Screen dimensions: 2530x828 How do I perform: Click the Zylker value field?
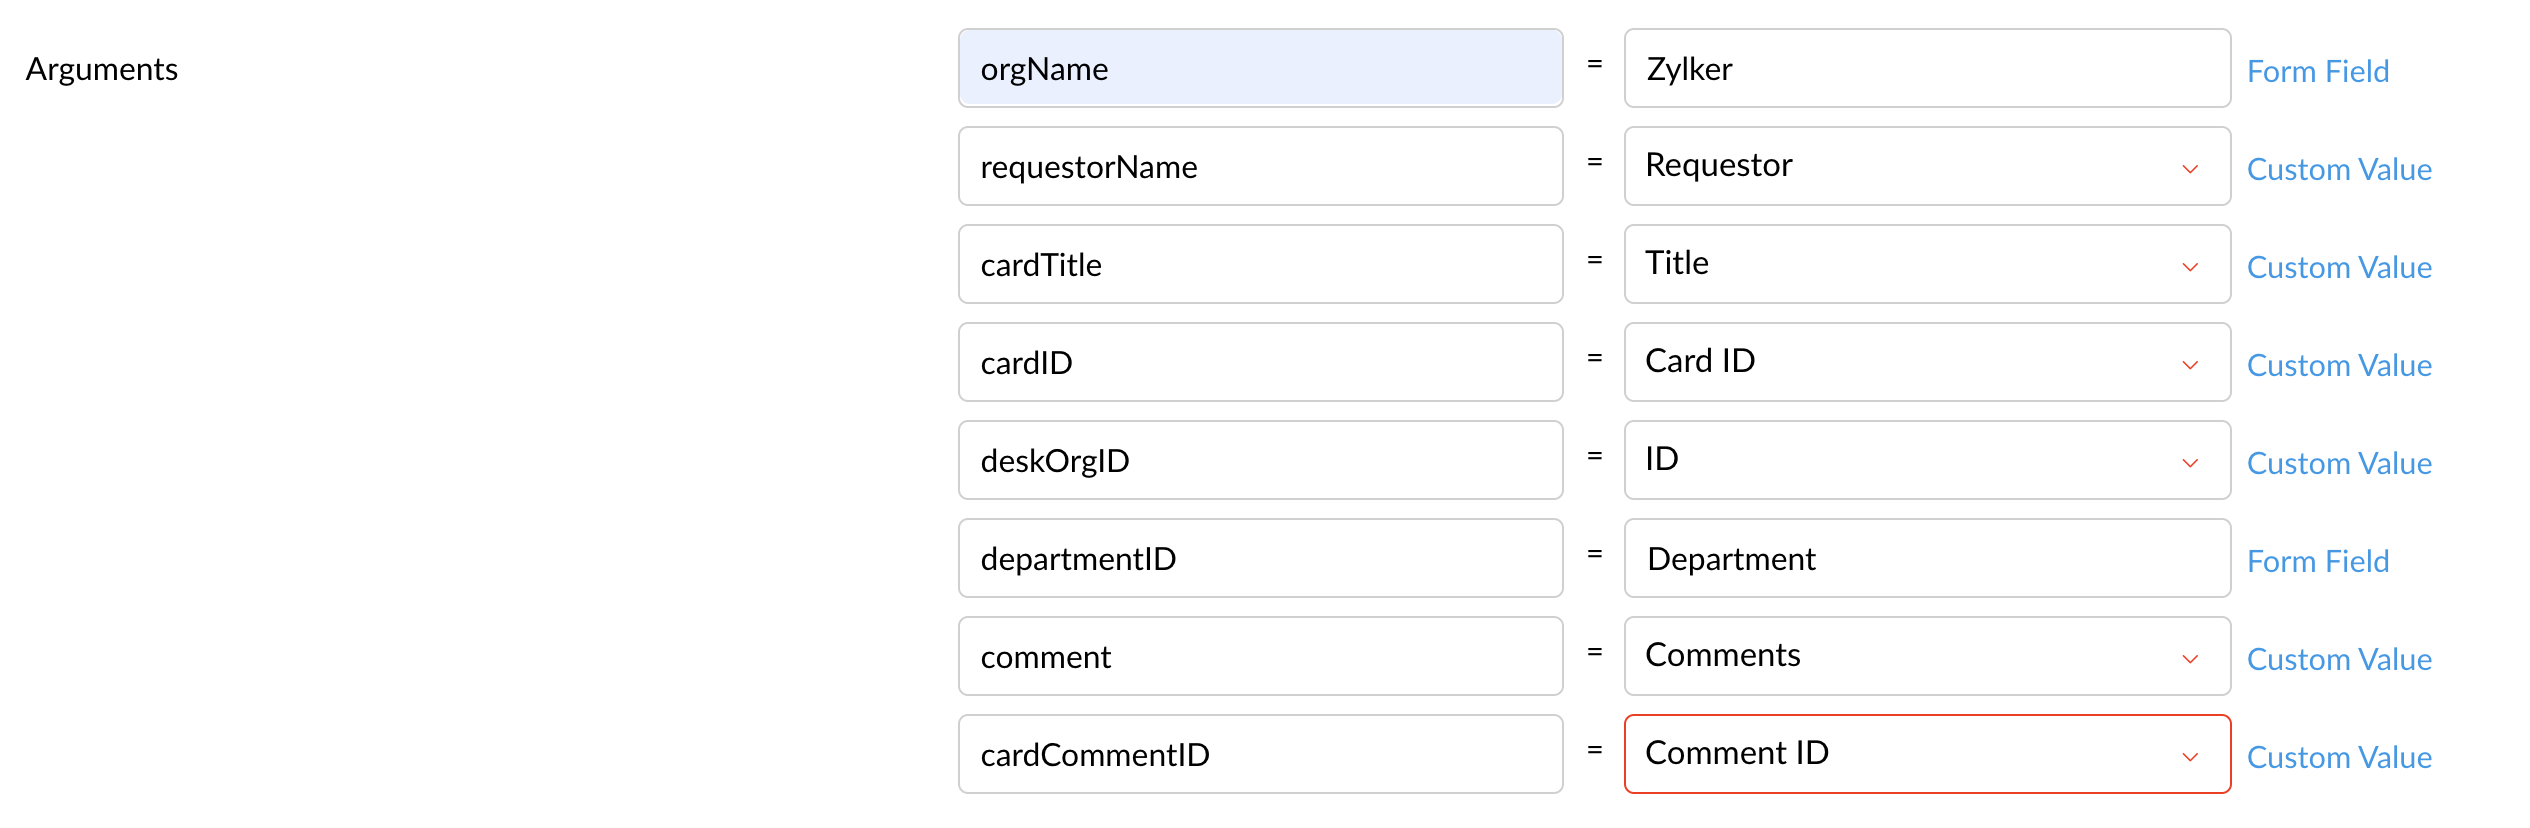tap(1926, 69)
